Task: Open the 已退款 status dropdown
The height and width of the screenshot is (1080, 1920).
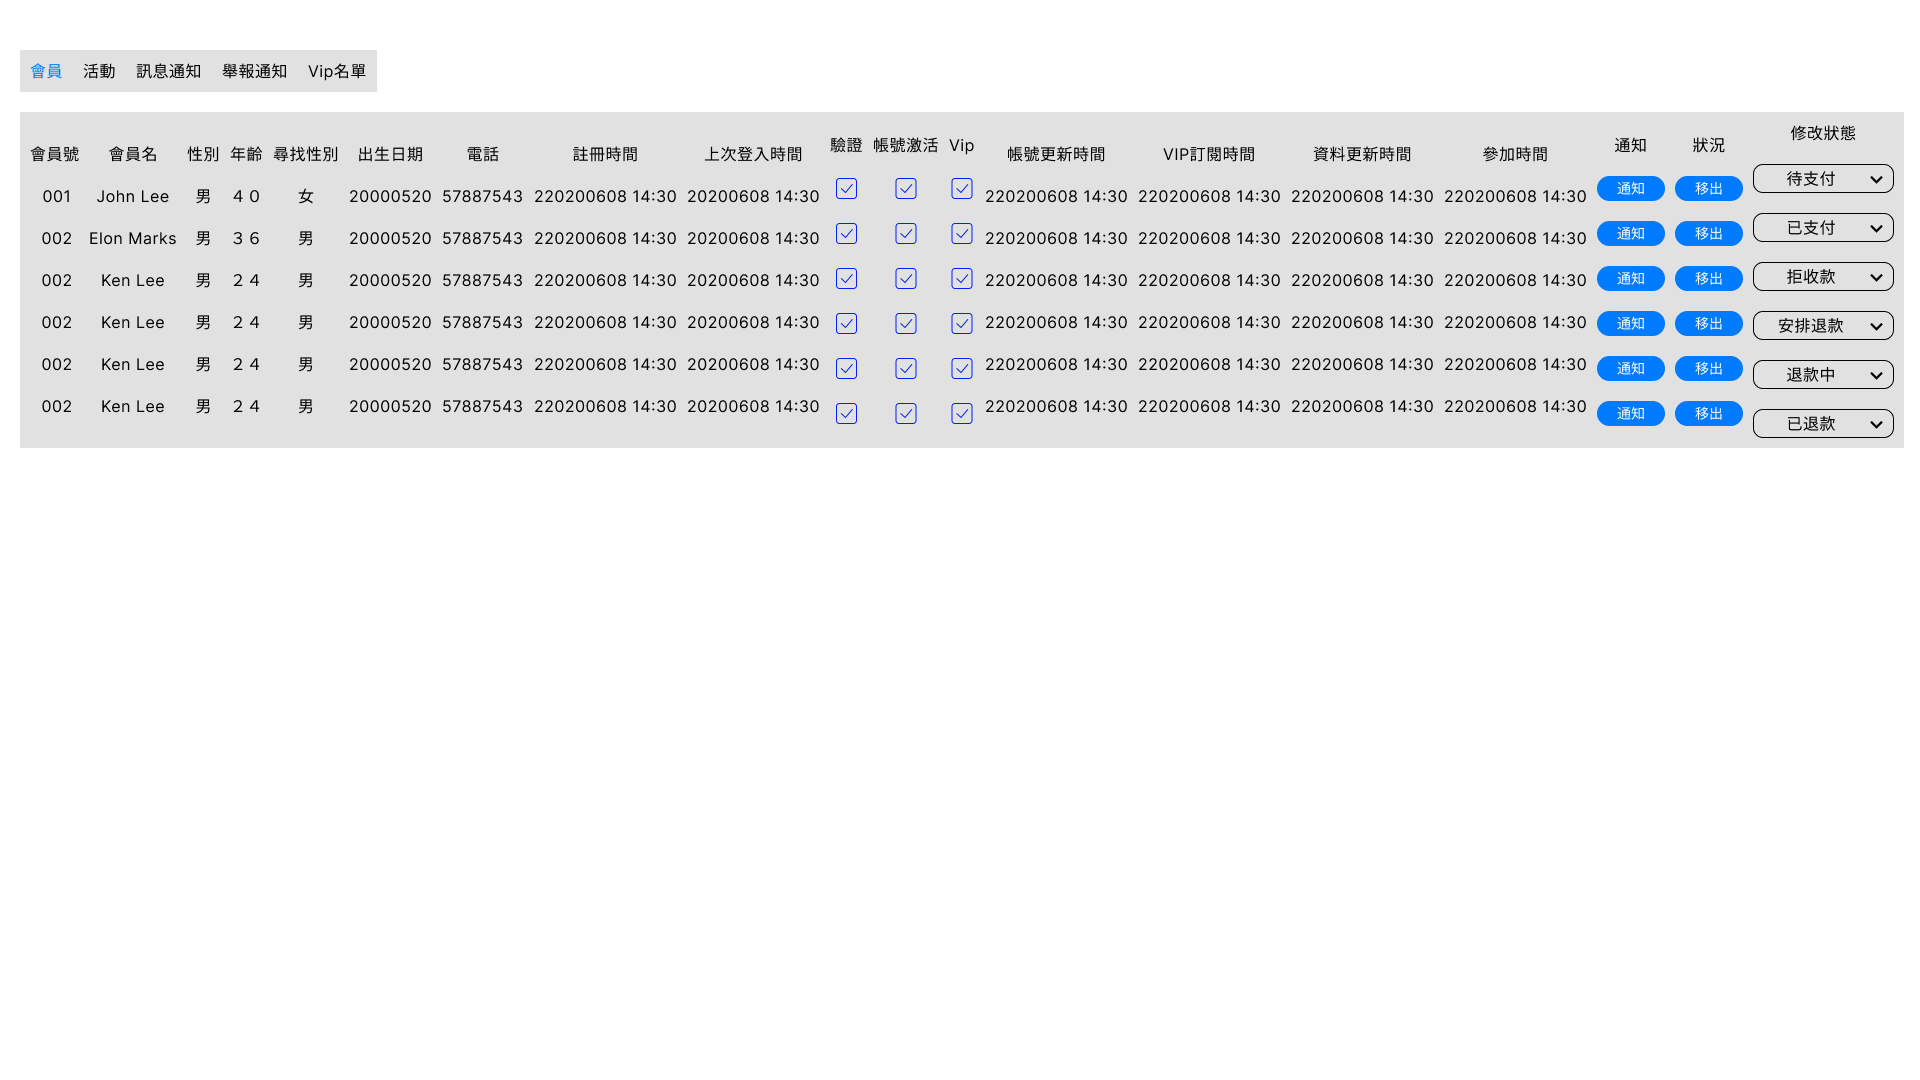Action: (x=1823, y=424)
